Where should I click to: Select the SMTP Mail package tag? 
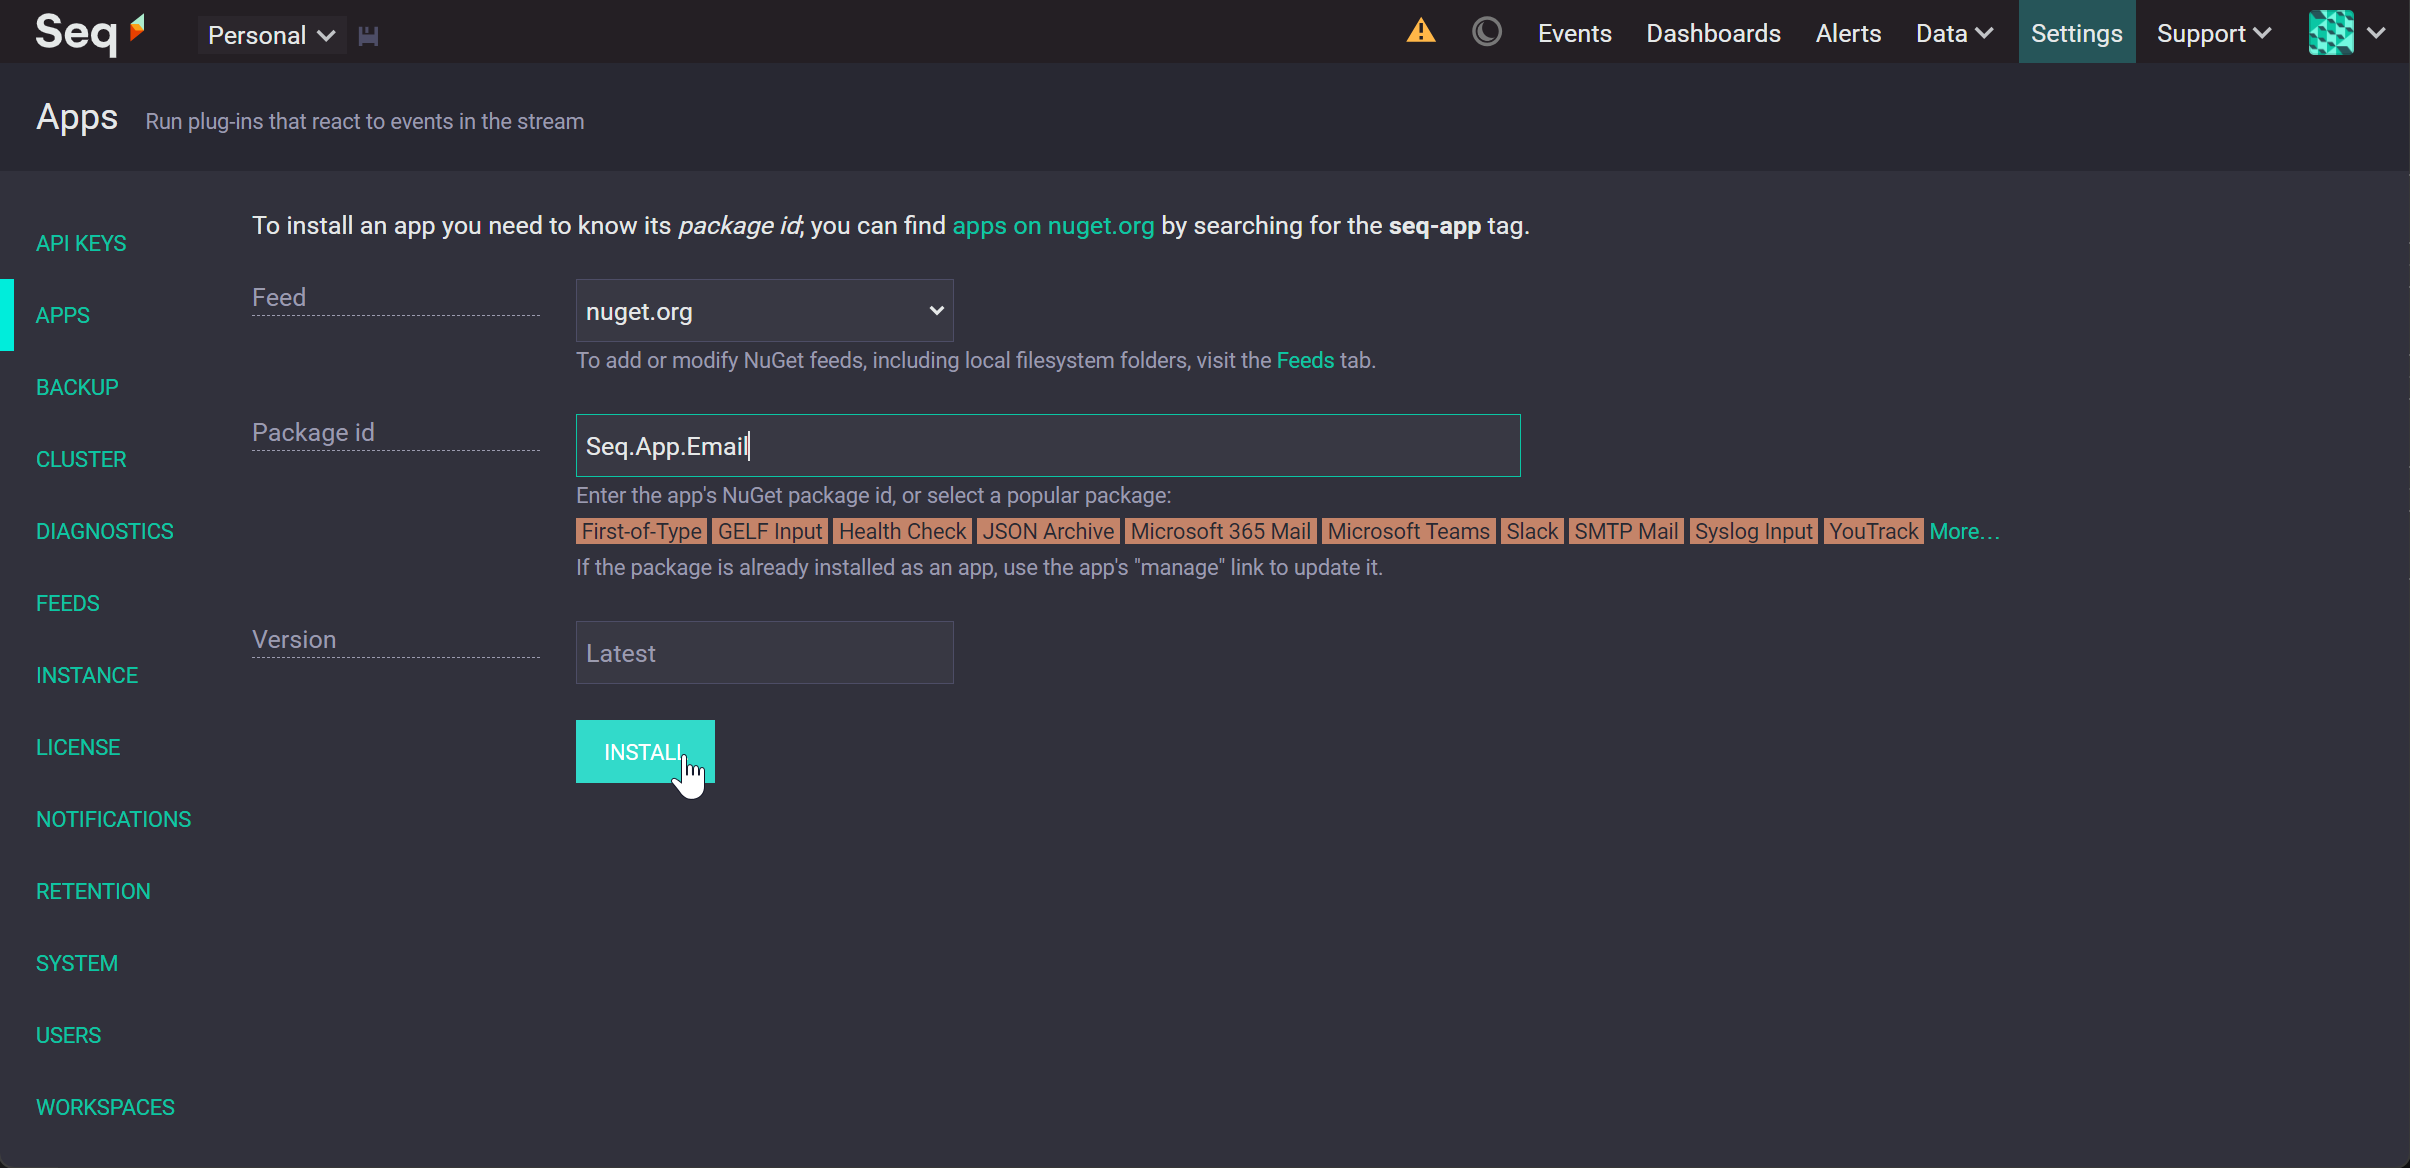point(1626,531)
